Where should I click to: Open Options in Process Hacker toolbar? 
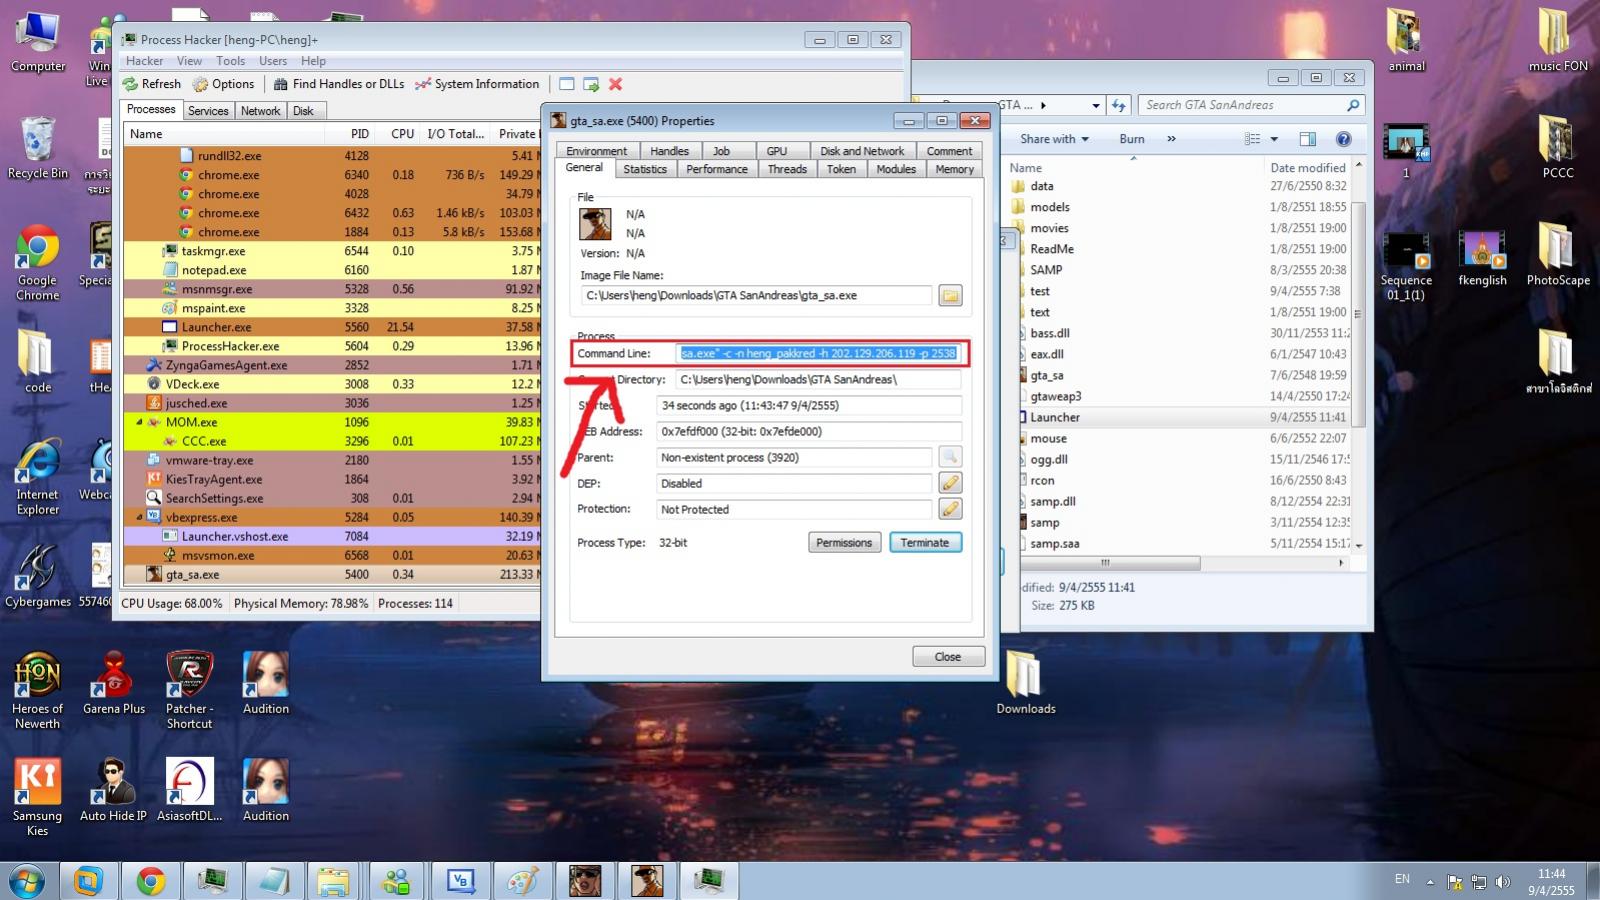(223, 84)
